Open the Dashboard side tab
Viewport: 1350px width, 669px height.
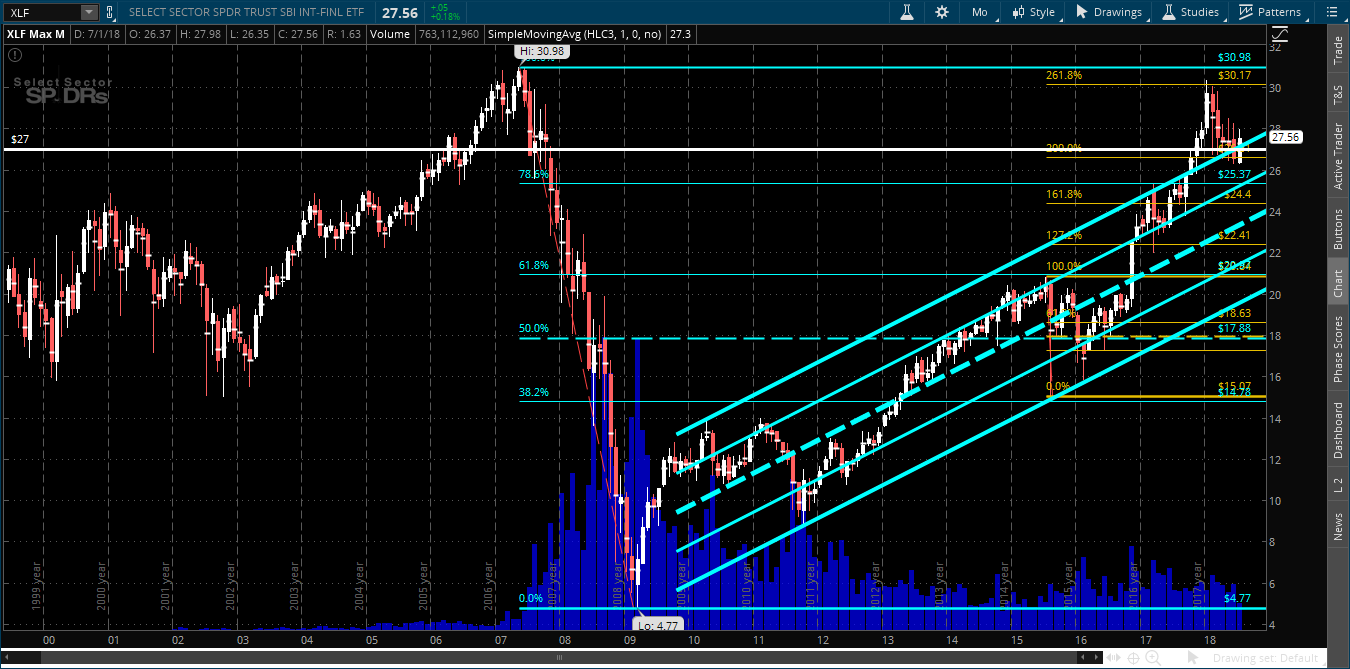pos(1338,431)
